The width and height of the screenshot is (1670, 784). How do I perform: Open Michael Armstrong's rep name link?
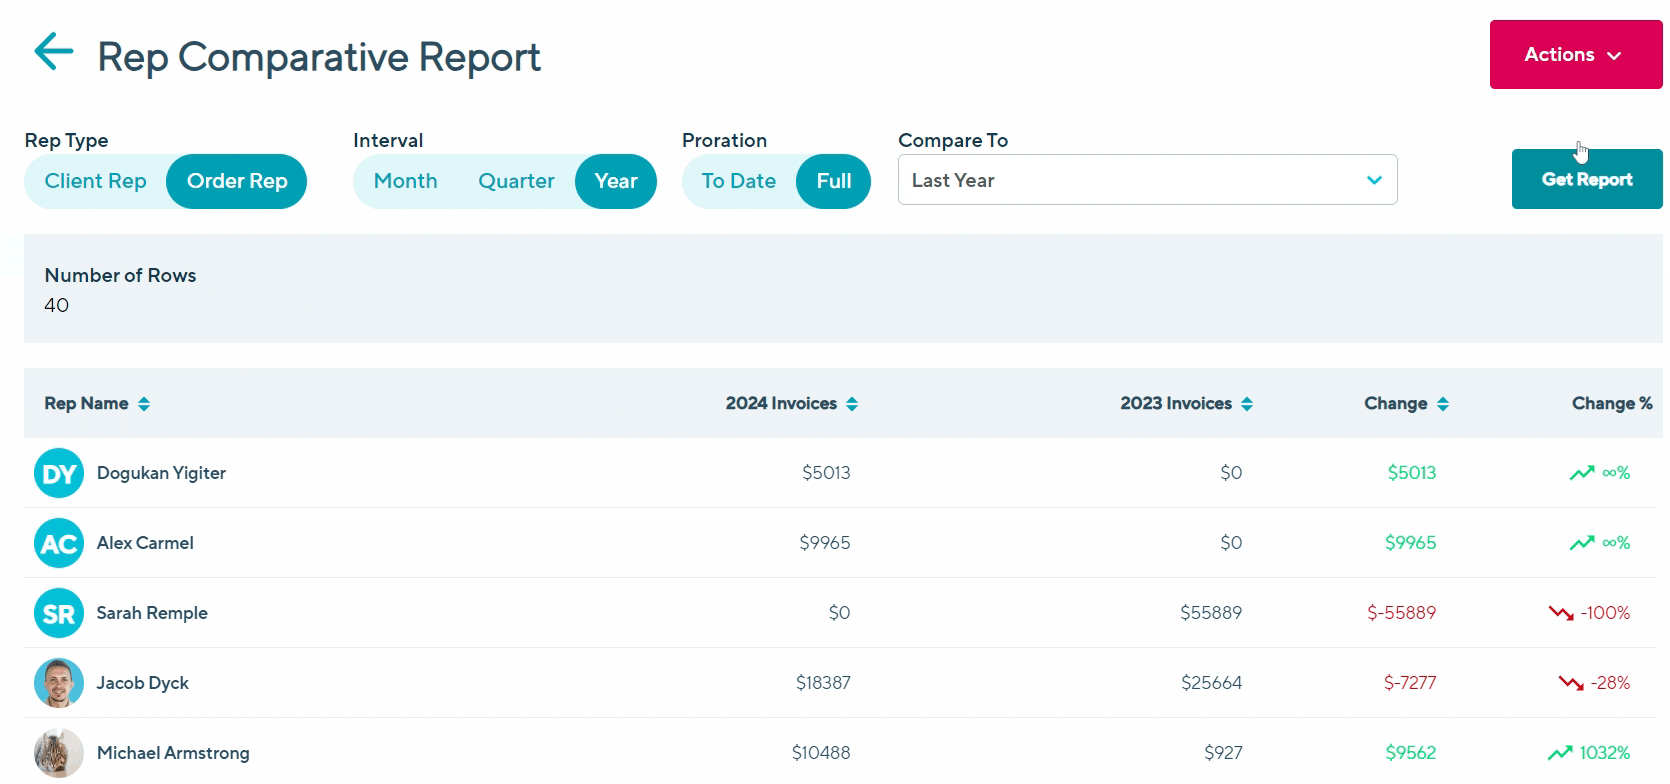pos(173,753)
